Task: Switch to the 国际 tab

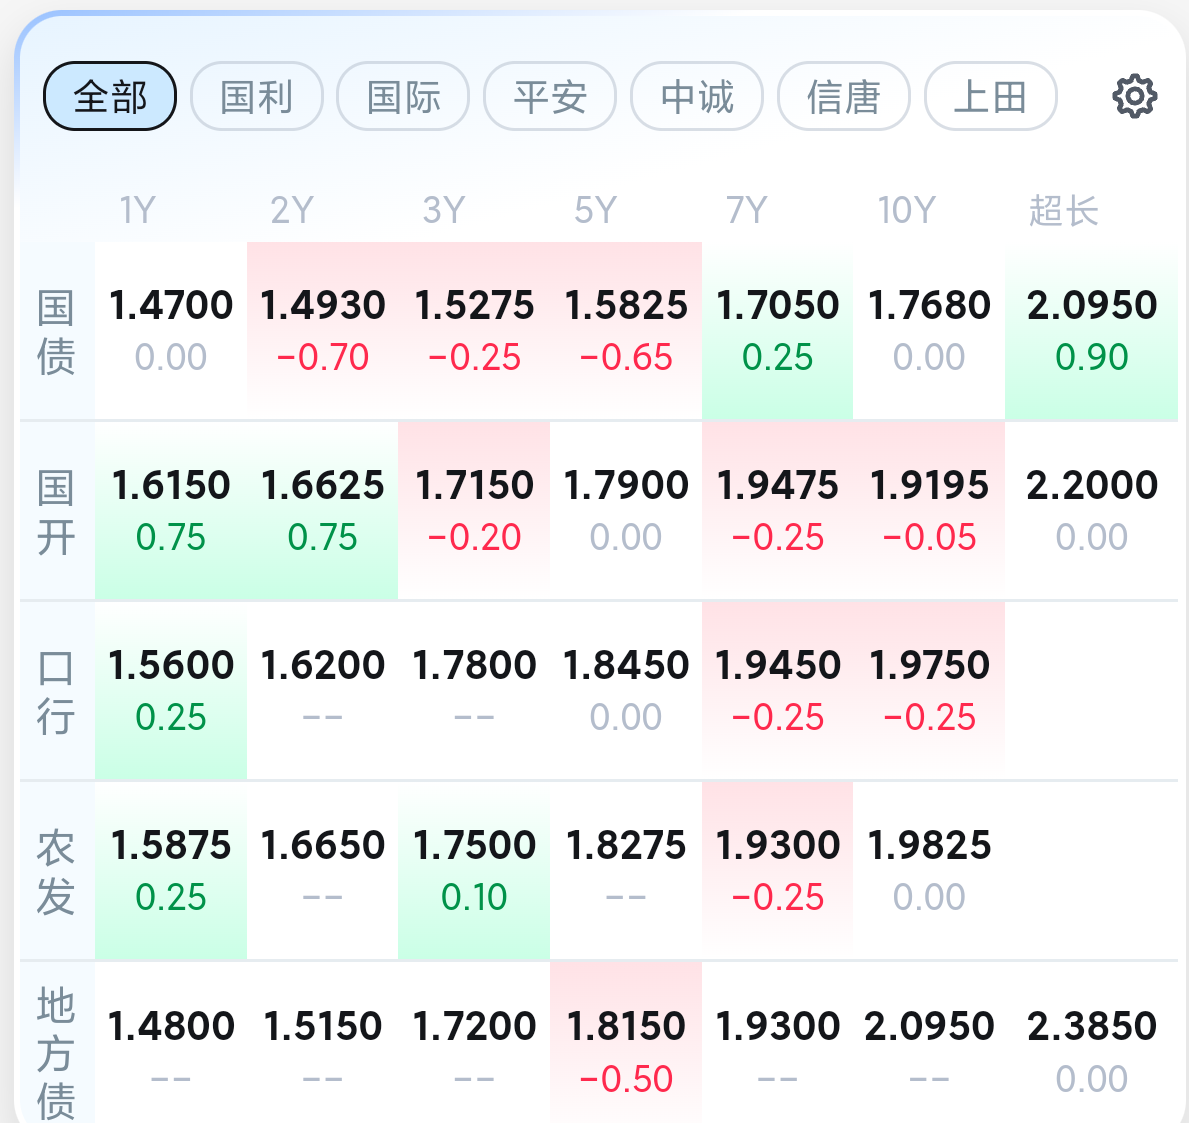Action: click(x=403, y=97)
